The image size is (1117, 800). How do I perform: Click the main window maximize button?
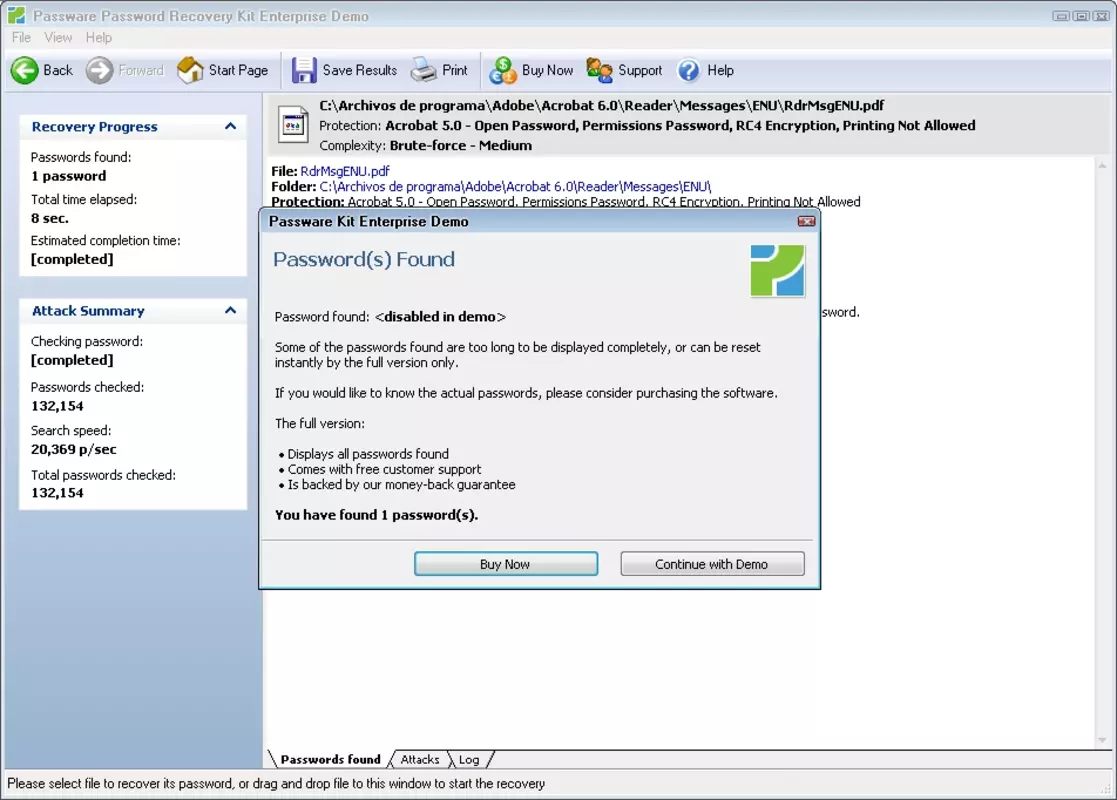[1081, 16]
